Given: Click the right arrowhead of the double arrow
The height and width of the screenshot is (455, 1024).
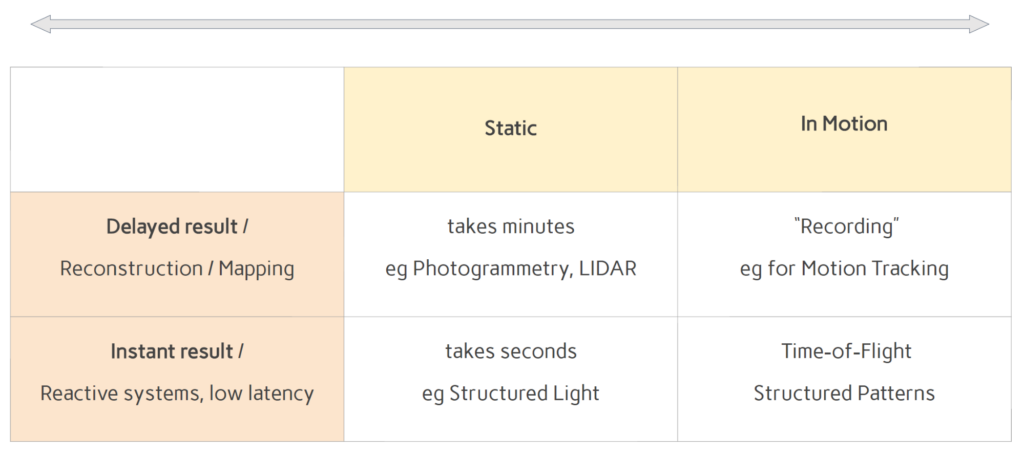Looking at the screenshot, I should point(980,24).
